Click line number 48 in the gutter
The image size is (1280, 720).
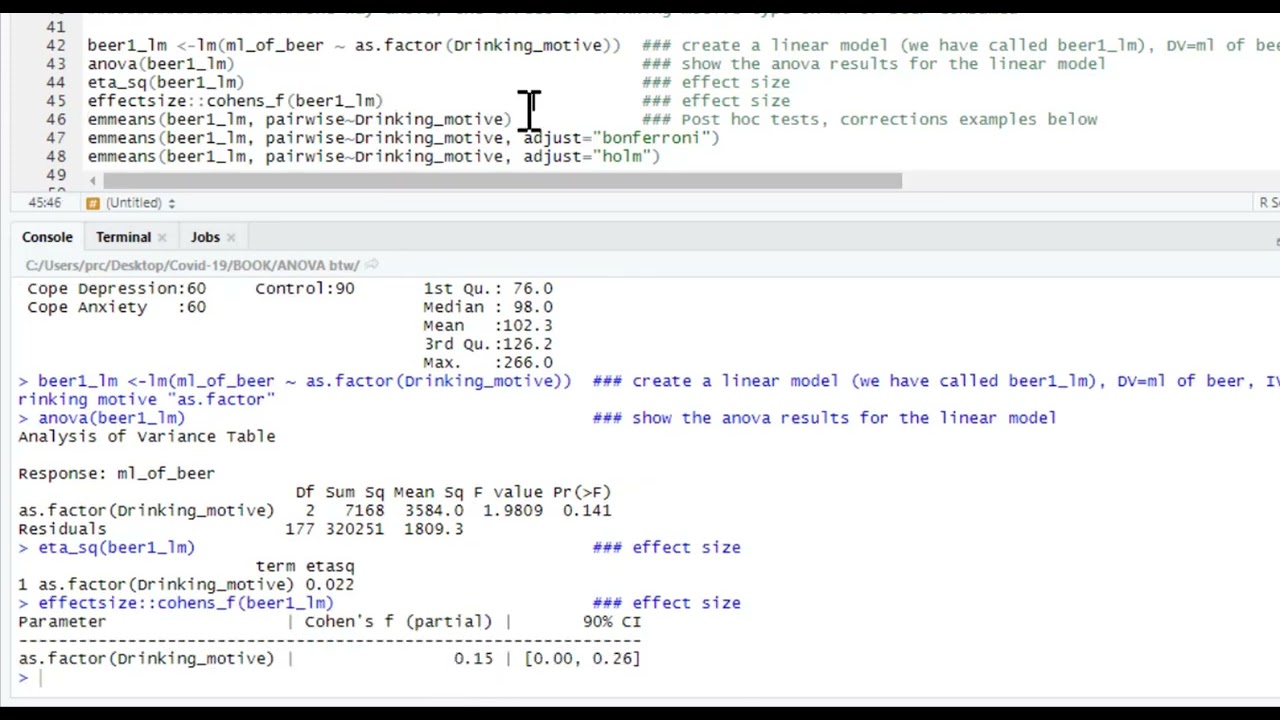pyautogui.click(x=56, y=157)
